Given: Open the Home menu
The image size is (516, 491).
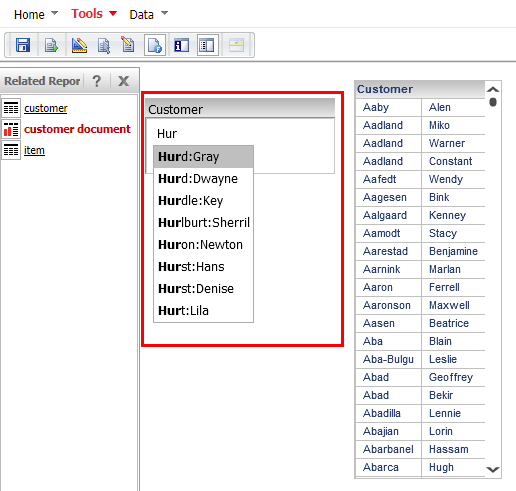Looking at the screenshot, I should pos(29,15).
